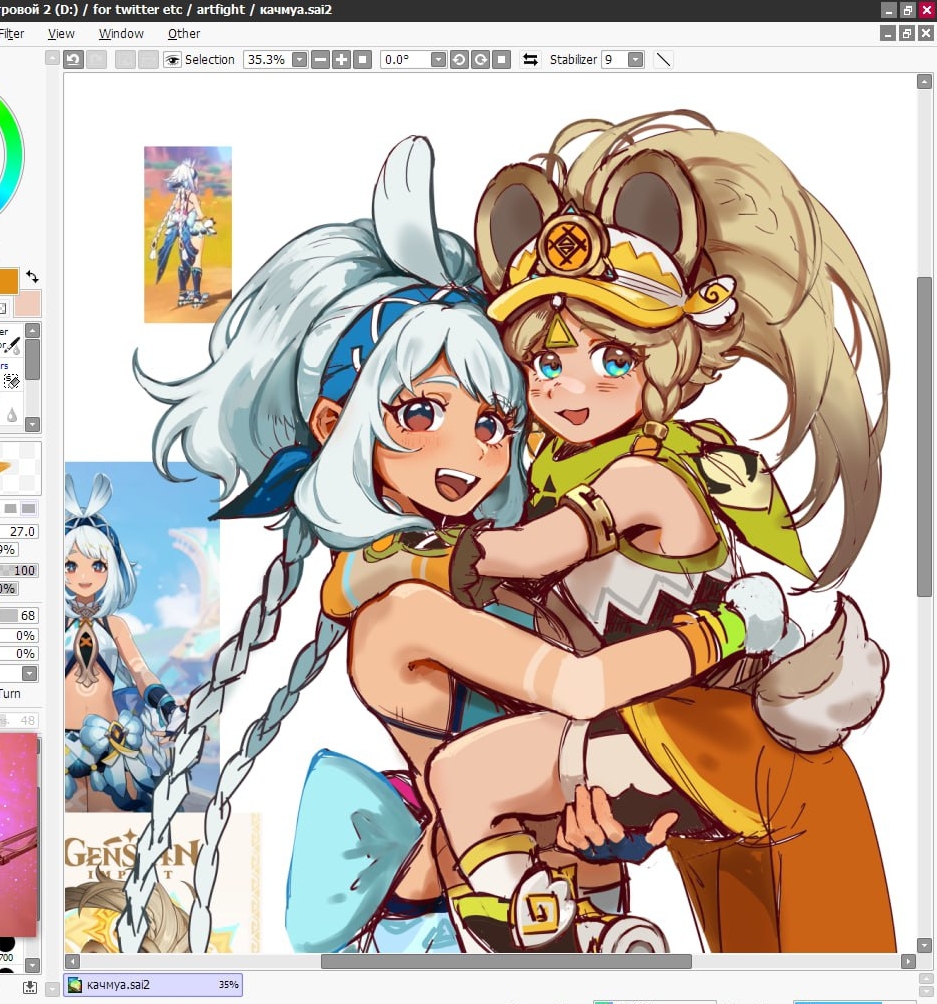Rotate canvas counterclockwise
The image size is (937, 1004).
click(459, 60)
